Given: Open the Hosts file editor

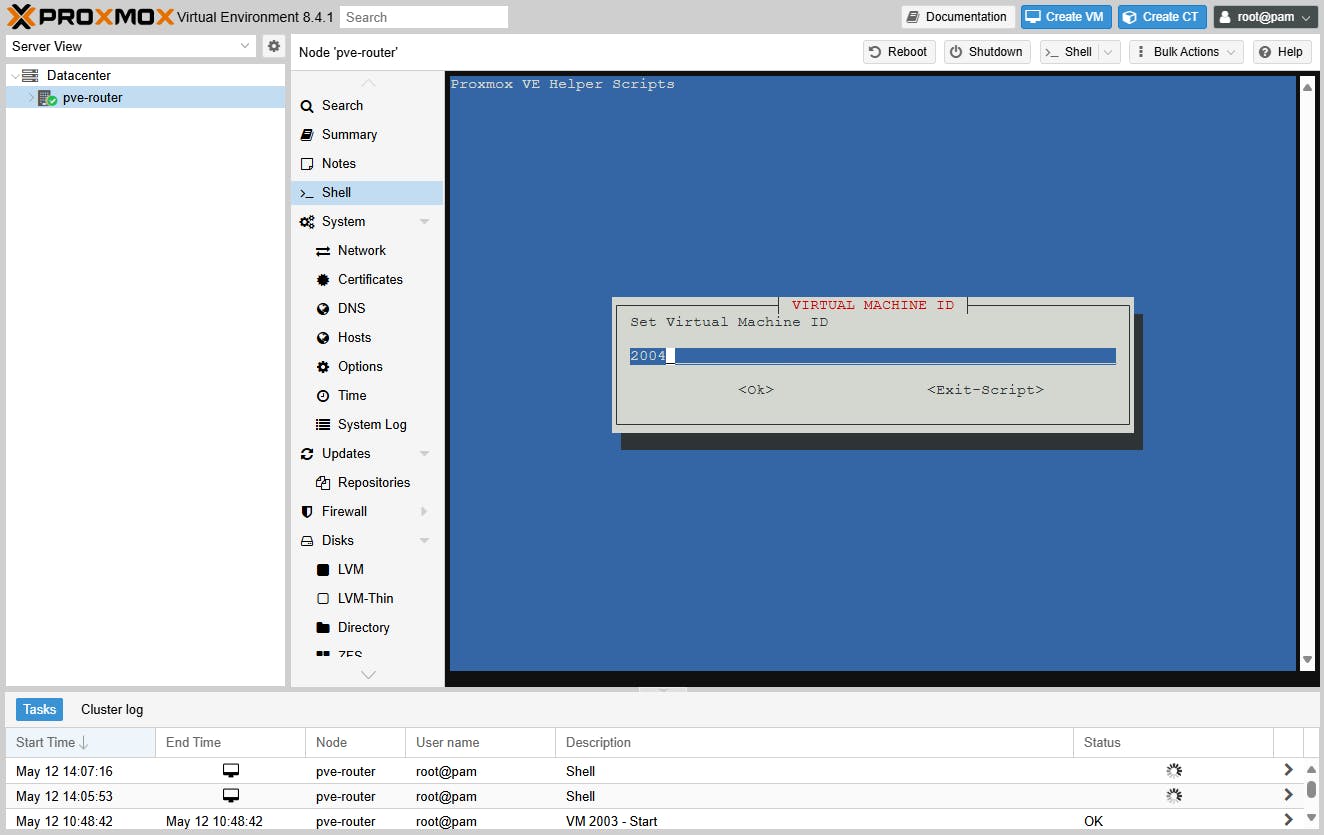Looking at the screenshot, I should click(321, 337).
